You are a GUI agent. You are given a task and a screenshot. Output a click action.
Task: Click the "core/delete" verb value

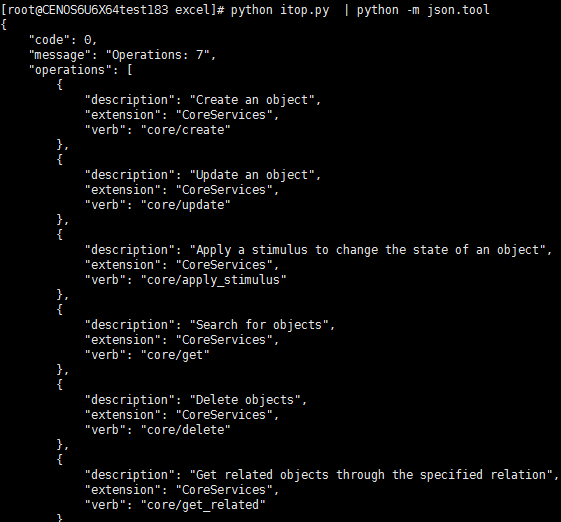pyautogui.click(x=186, y=430)
